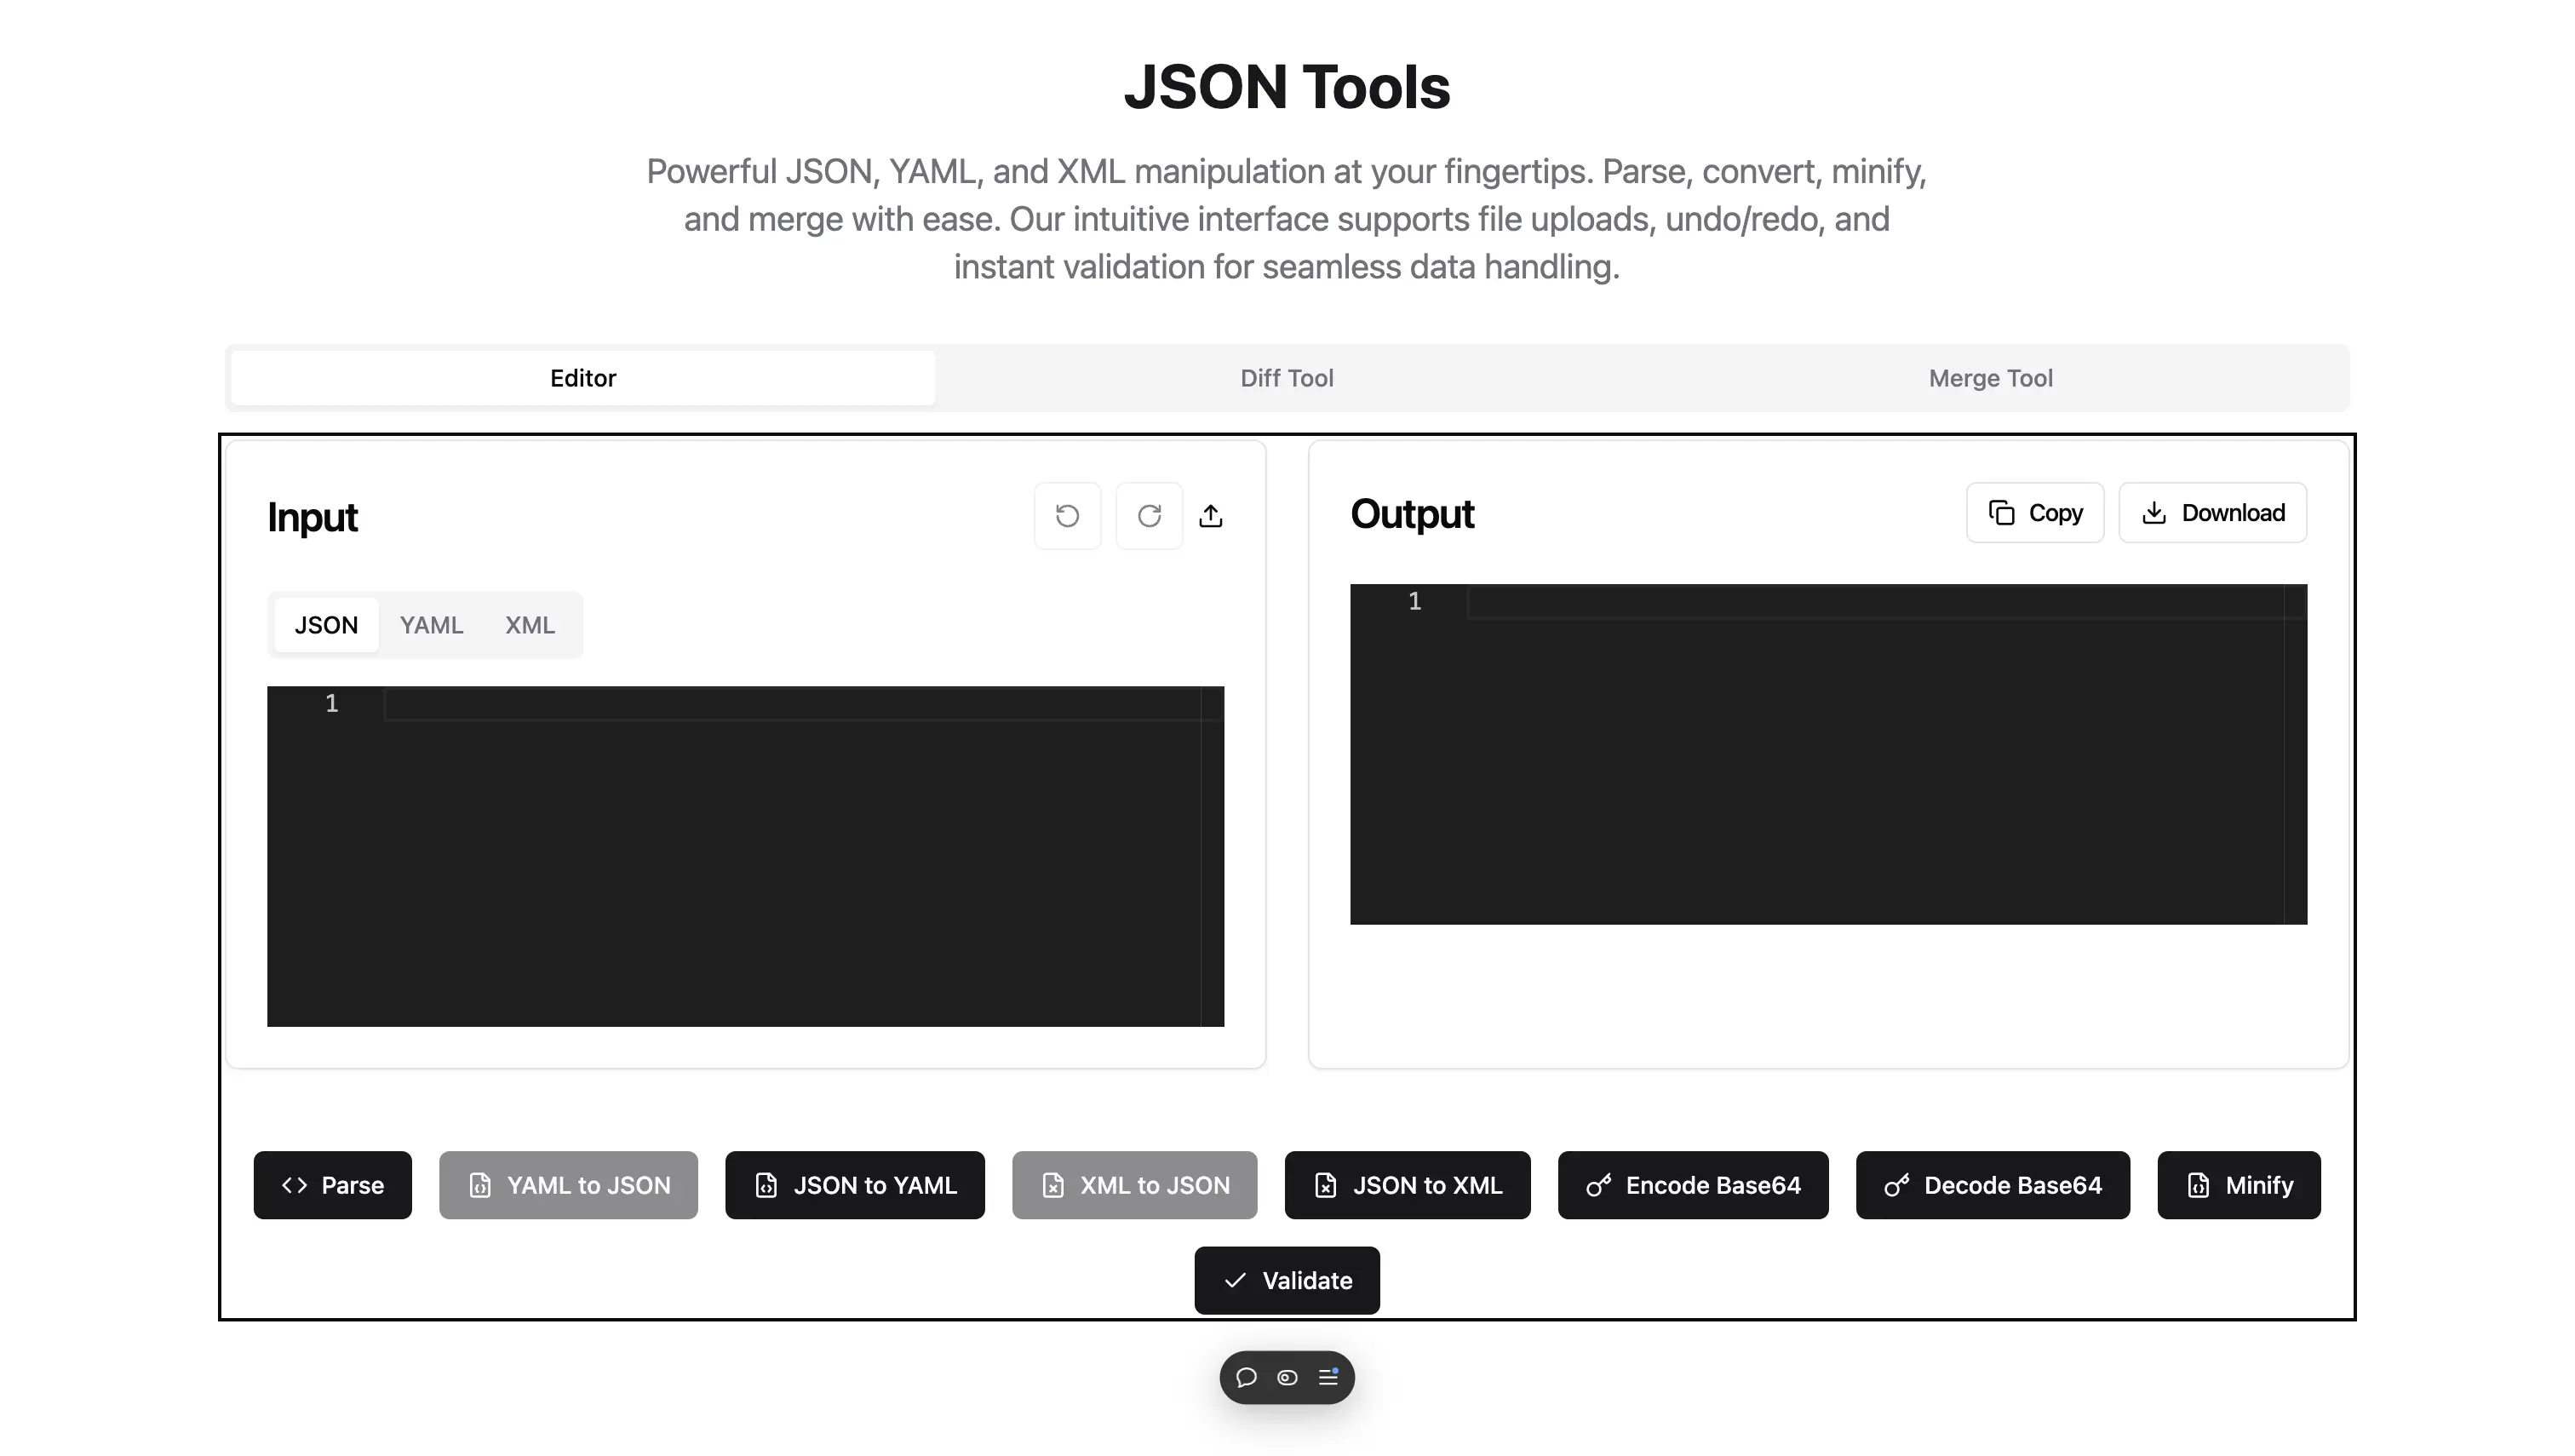Screen dimensions: 2575x1456
Task: Click the undo icon in Input panel
Action: [x=1067, y=516]
